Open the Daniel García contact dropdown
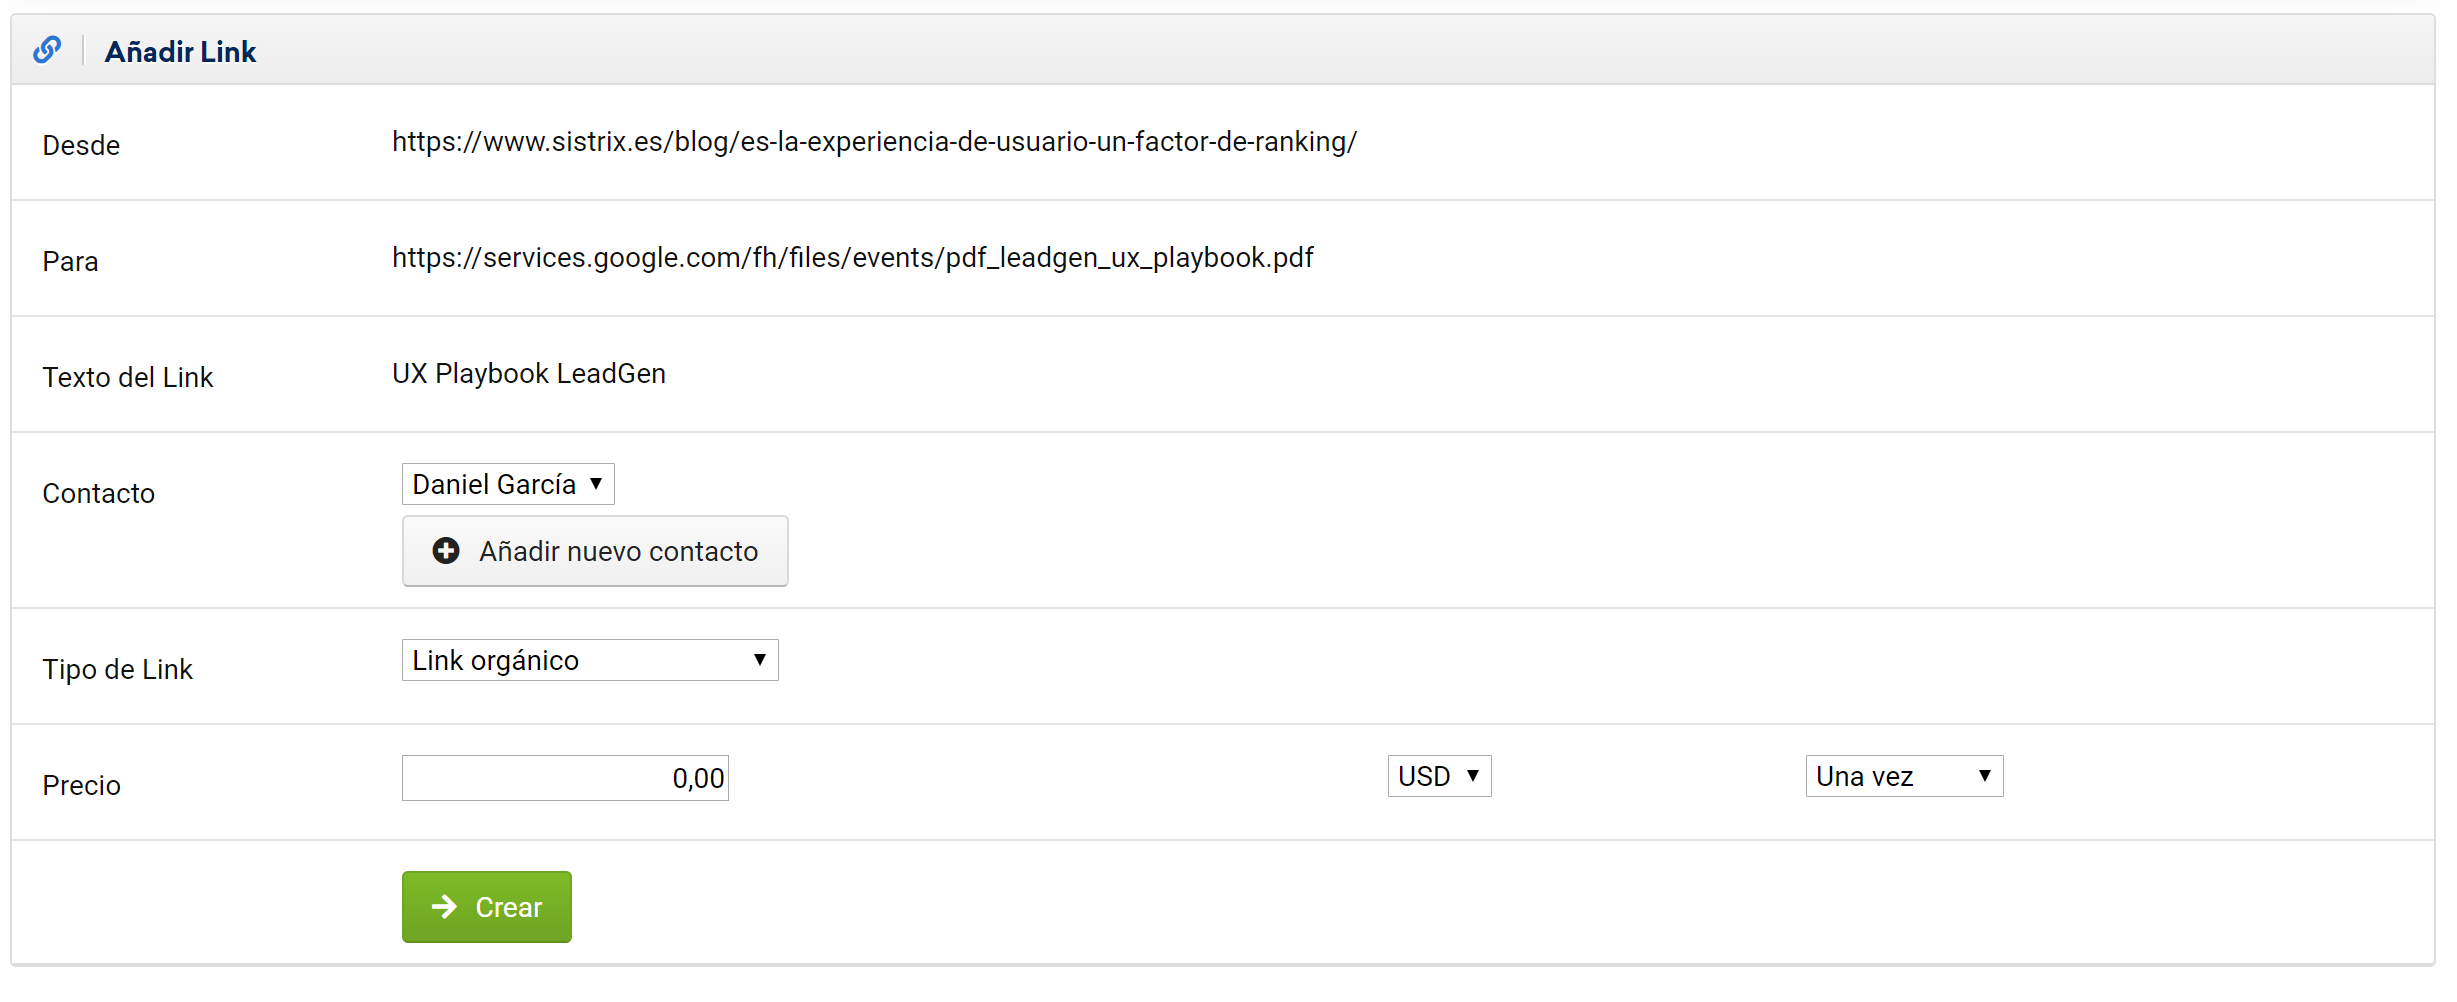This screenshot has width=2457, height=1002. point(508,484)
